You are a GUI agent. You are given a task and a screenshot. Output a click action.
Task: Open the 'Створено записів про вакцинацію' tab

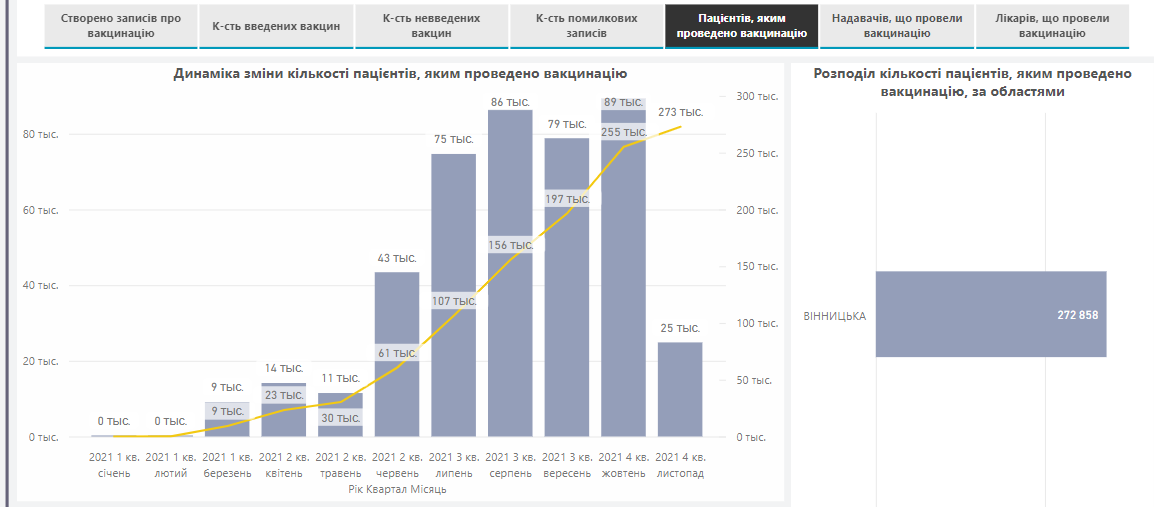click(x=120, y=26)
